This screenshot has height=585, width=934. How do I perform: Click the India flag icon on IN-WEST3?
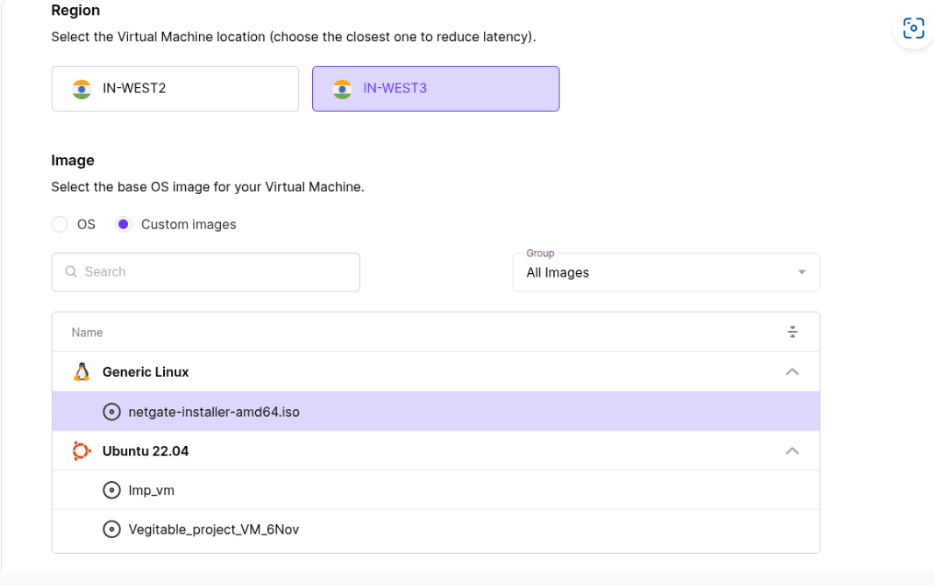(x=342, y=89)
